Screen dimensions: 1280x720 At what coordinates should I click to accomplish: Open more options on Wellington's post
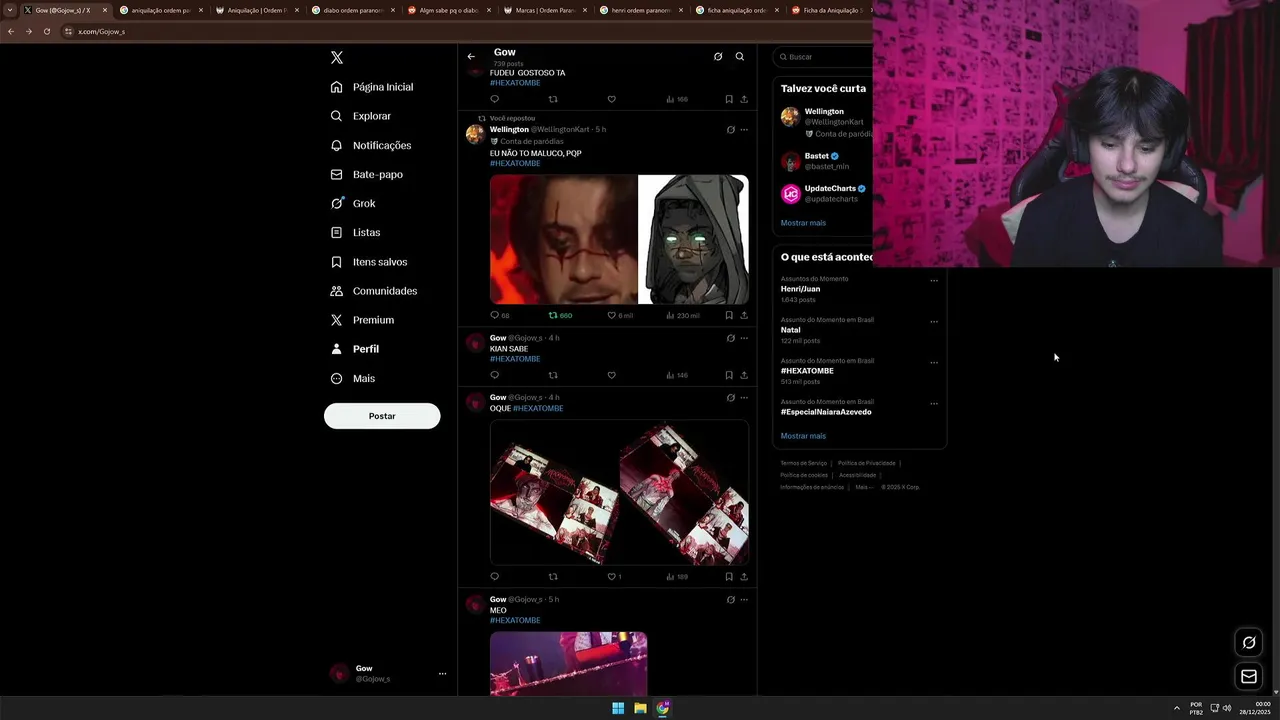744,129
